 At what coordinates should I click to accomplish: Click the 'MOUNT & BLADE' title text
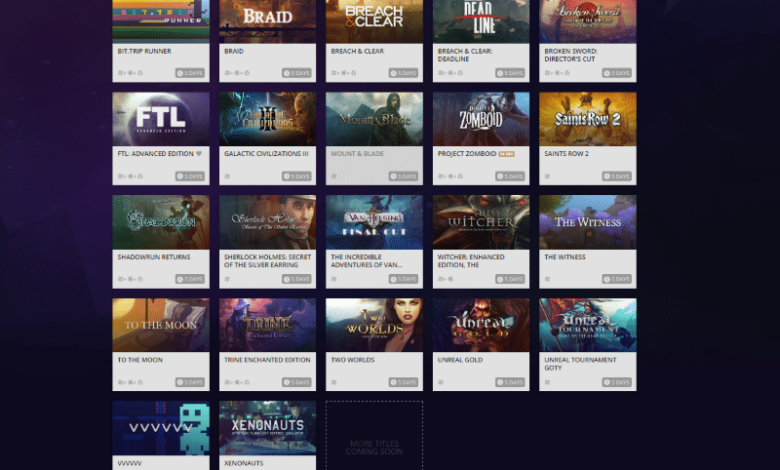[x=357, y=154]
